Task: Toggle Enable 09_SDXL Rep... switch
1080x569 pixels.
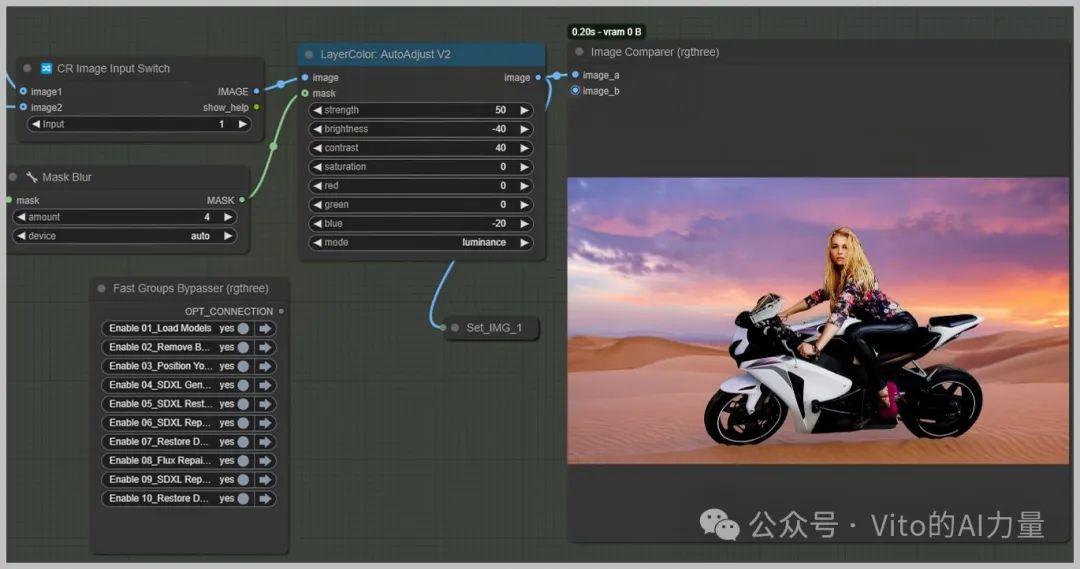Action: tap(243, 479)
